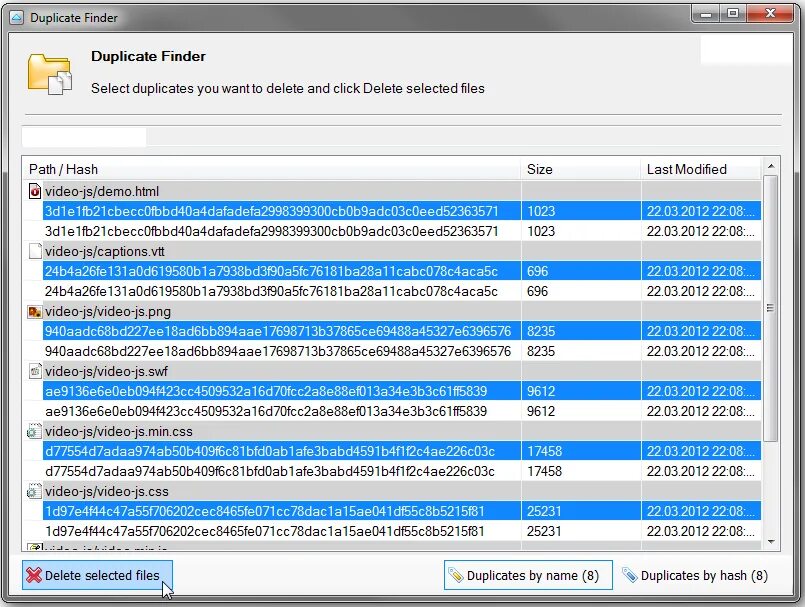The image size is (805, 607).
Task: Click highlighted size value 17458
Action: [544, 451]
